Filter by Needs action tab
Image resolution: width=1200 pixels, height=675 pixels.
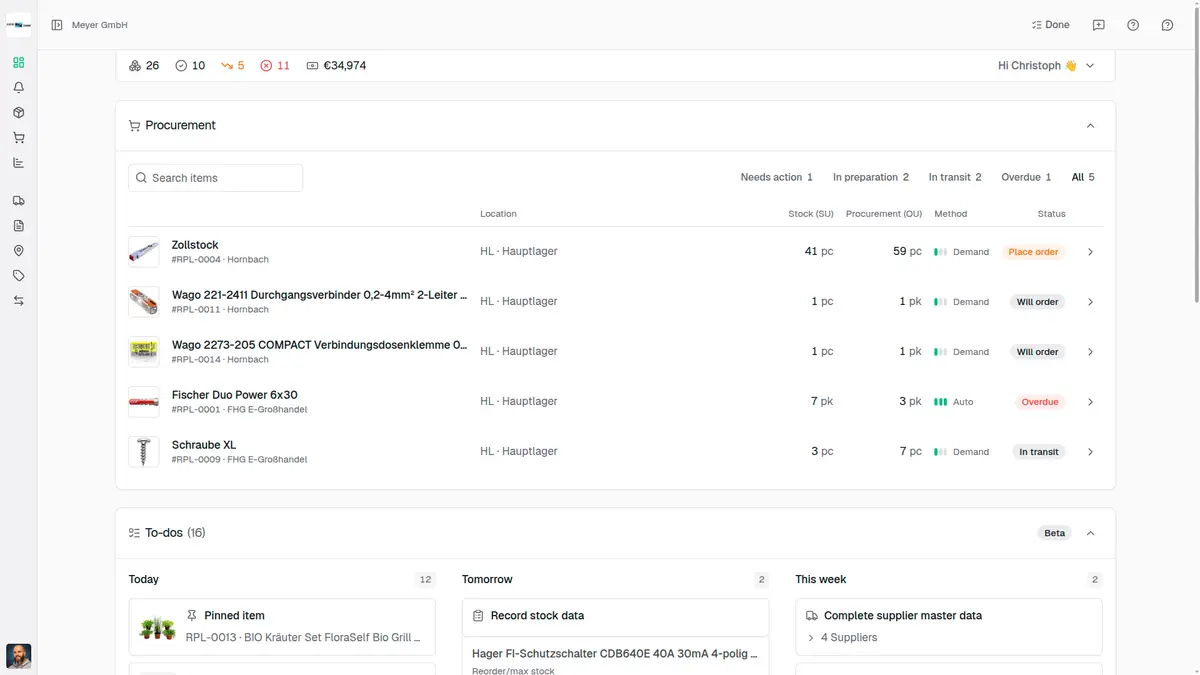[777, 178]
